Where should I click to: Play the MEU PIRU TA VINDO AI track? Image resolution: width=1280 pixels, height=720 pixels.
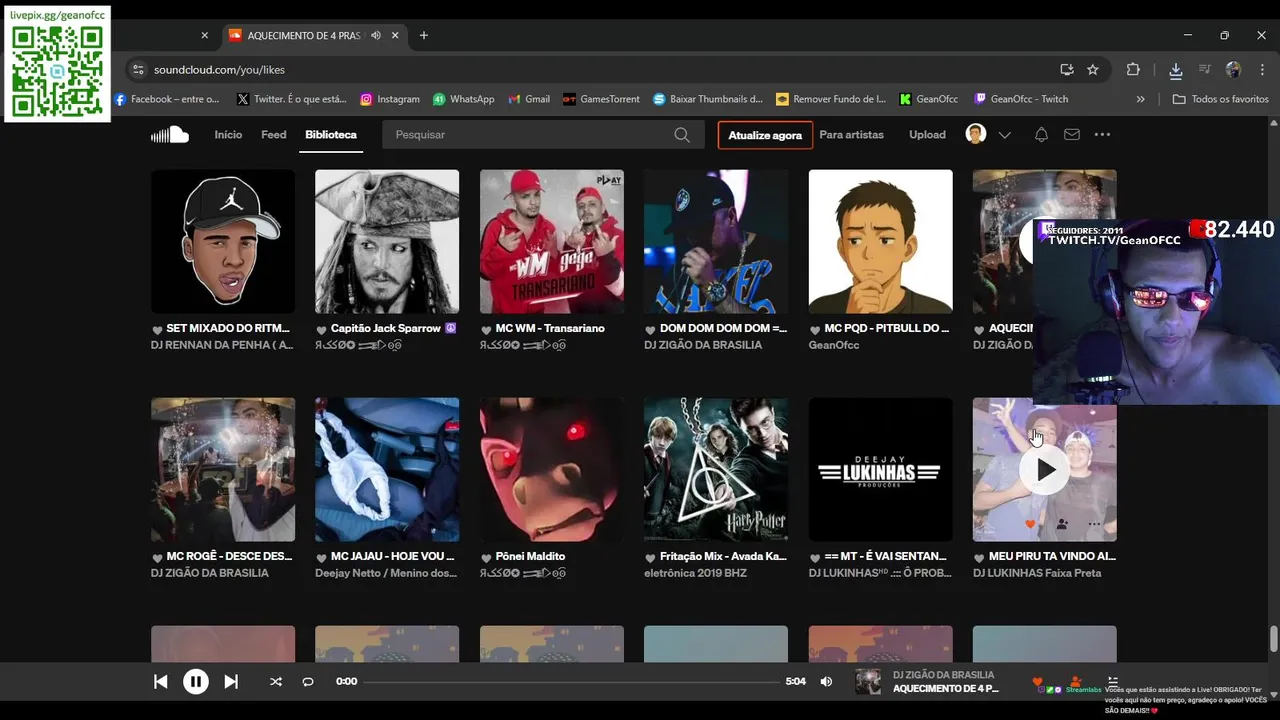click(x=1045, y=470)
